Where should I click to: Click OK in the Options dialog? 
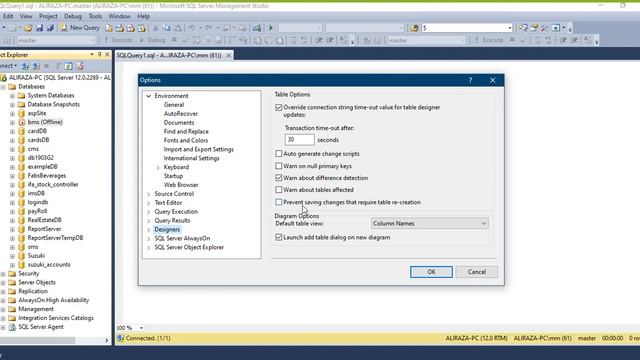tap(431, 272)
